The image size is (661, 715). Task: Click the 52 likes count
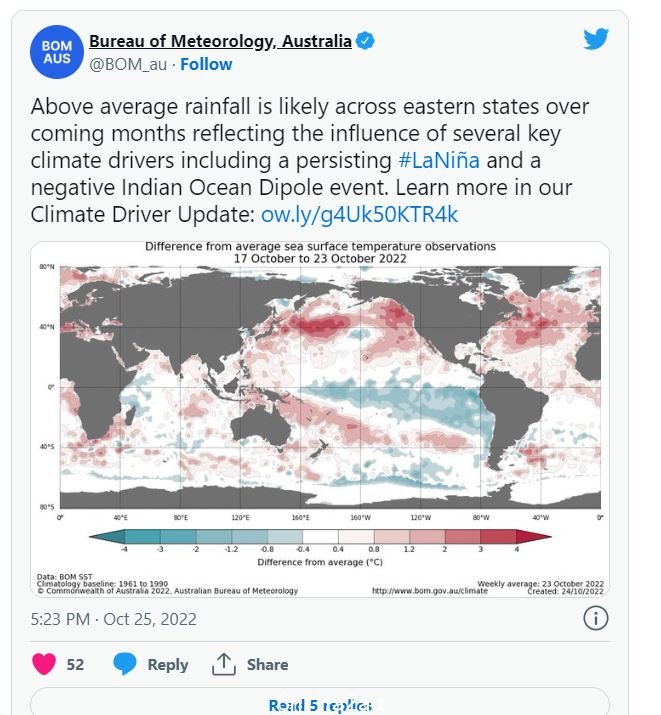[75, 664]
